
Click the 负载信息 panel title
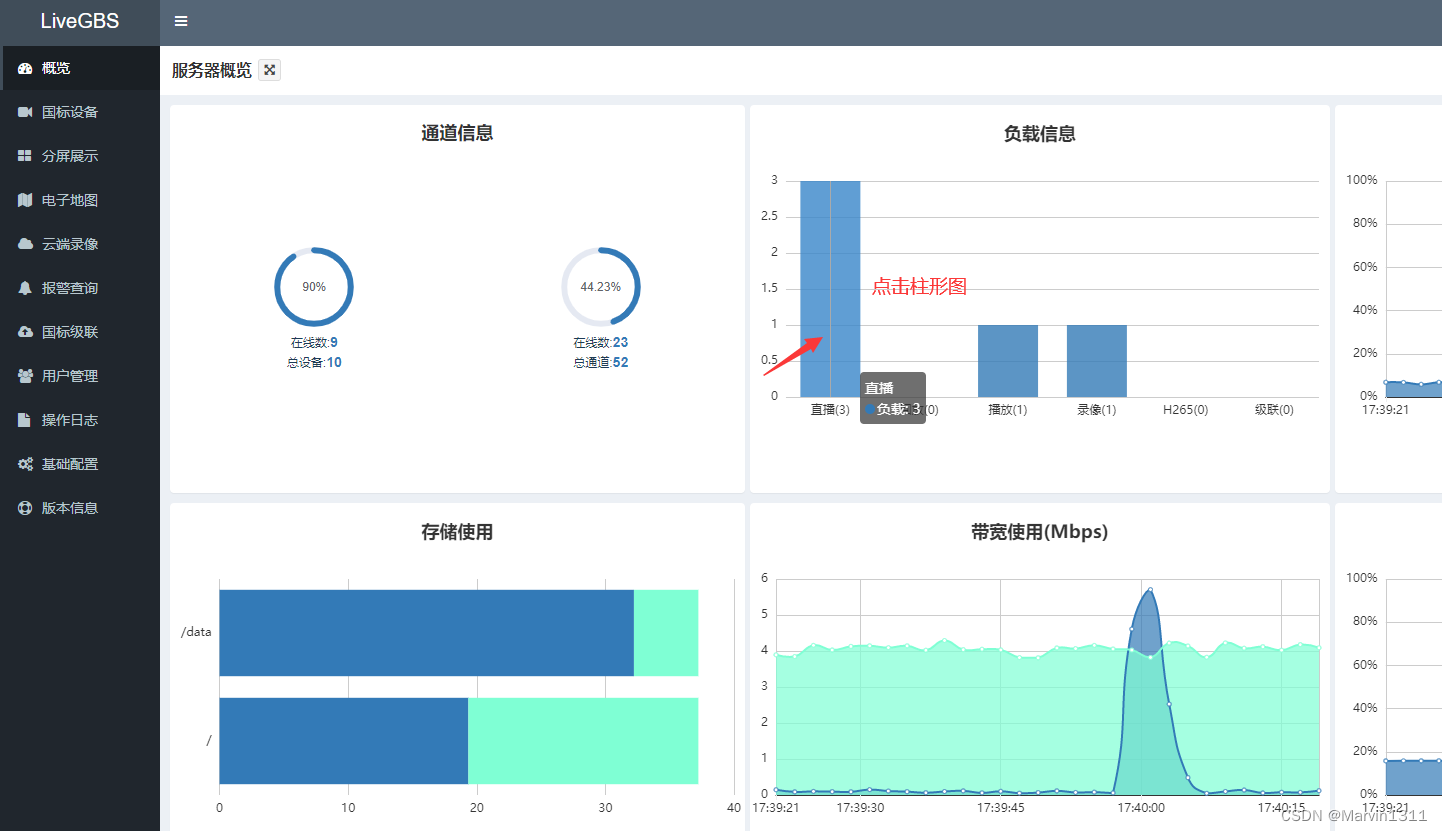click(x=1040, y=133)
